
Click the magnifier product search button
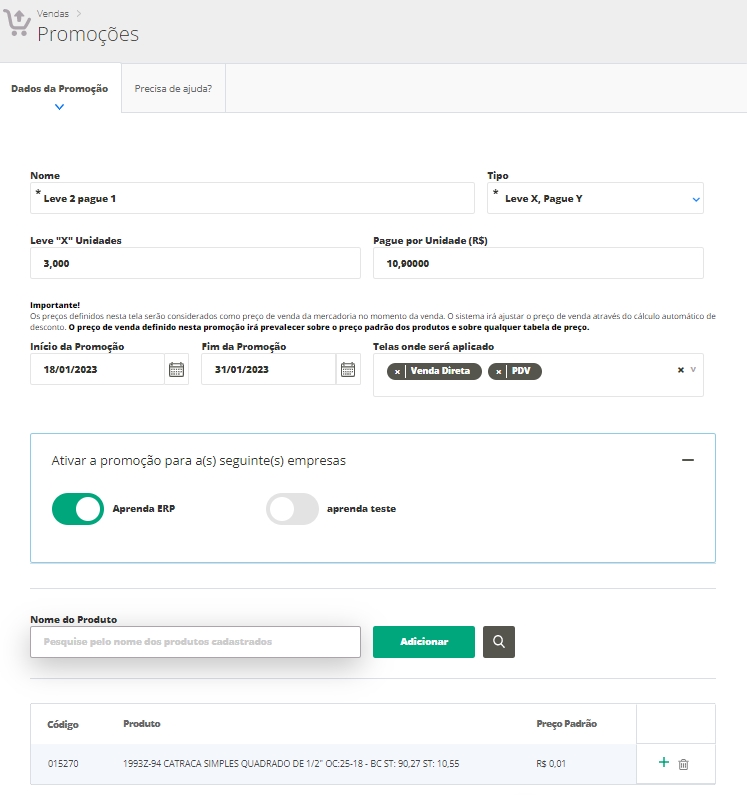(498, 642)
